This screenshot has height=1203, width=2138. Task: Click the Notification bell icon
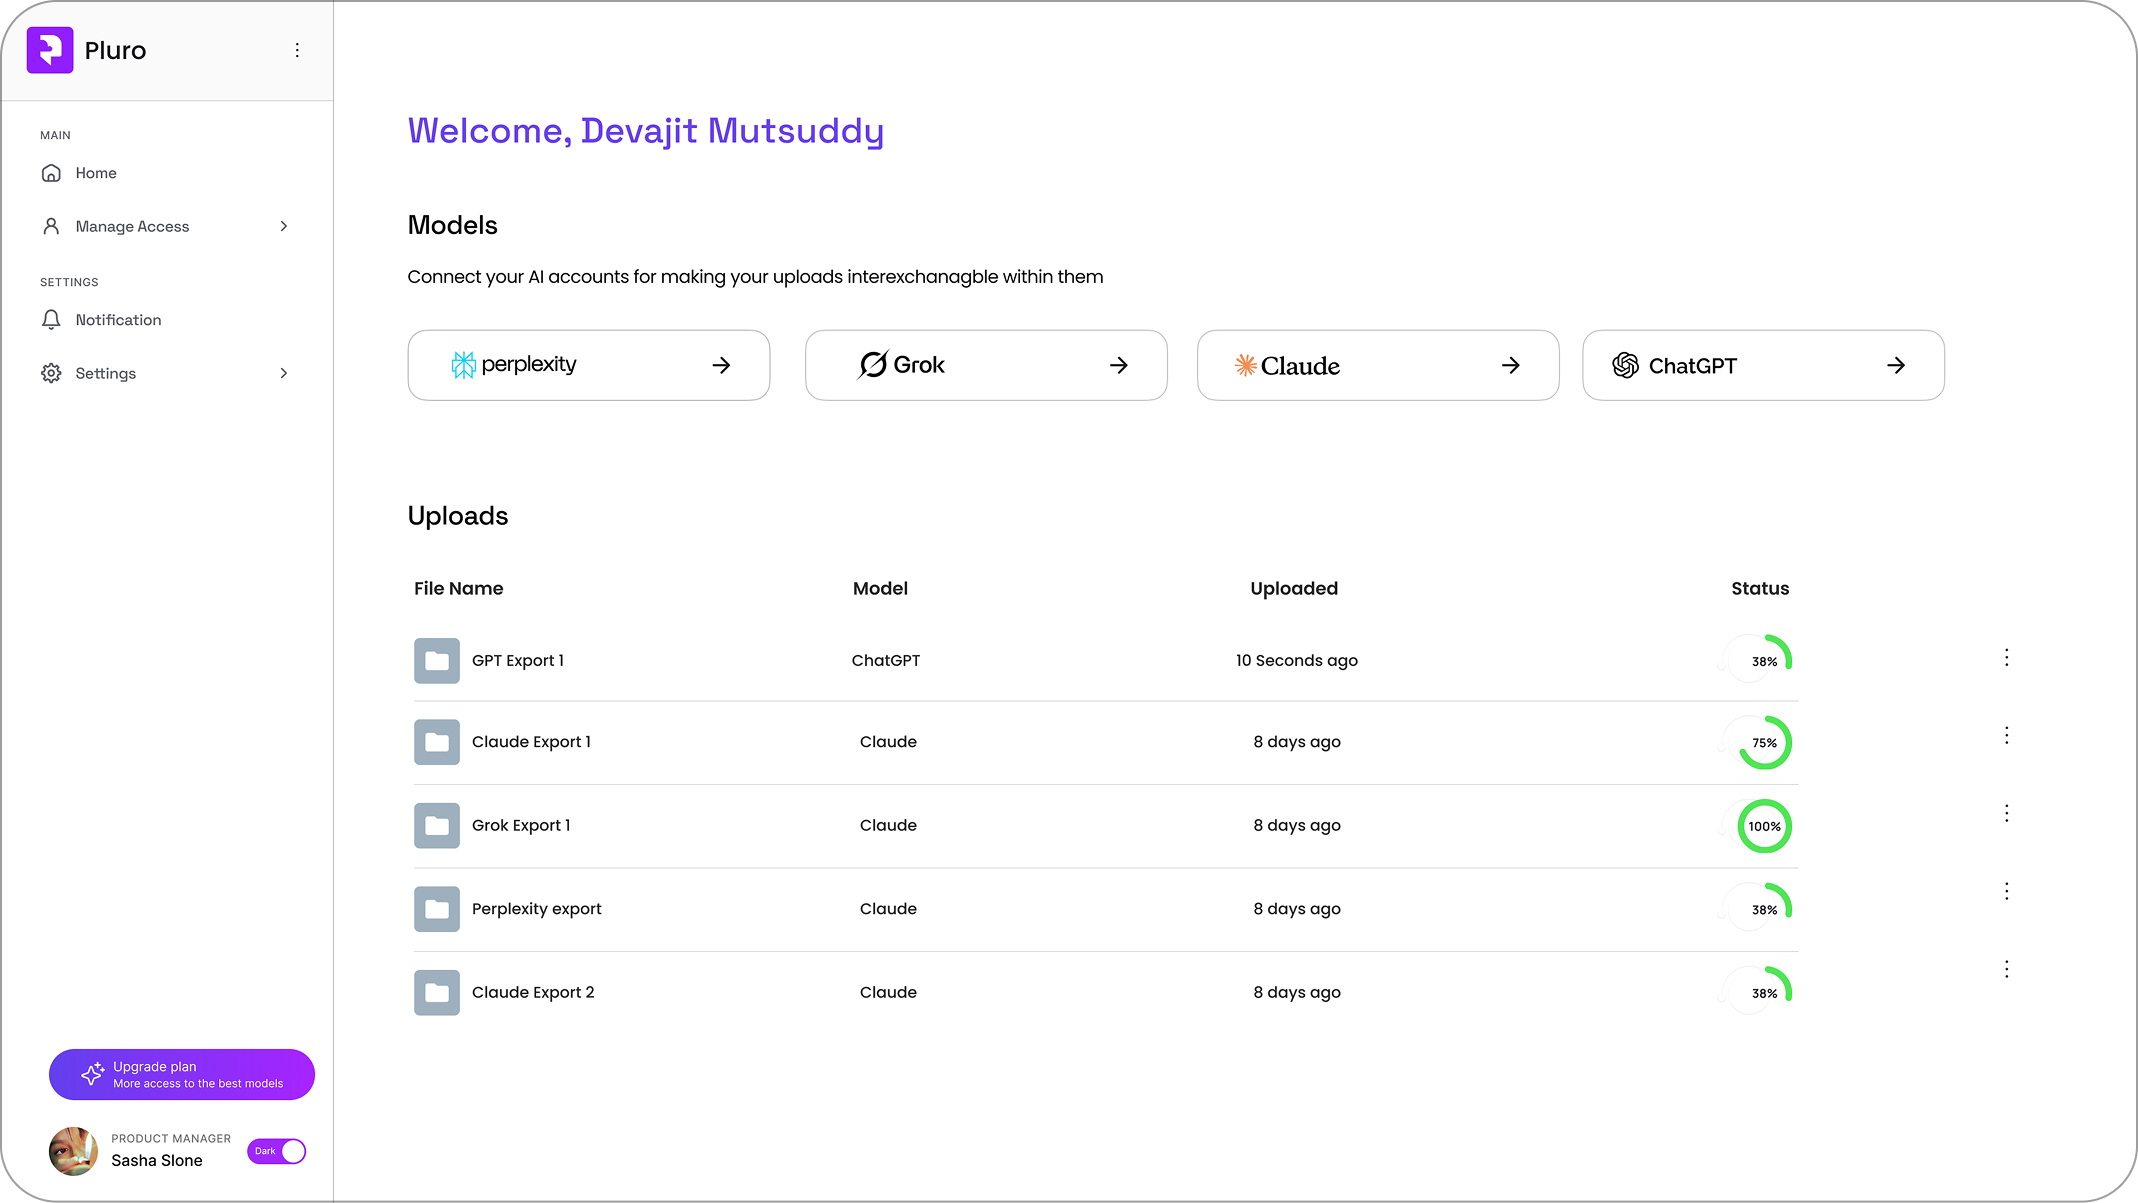pos(51,319)
